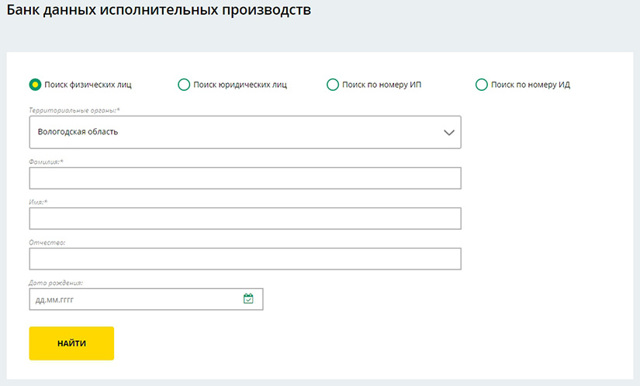Image resolution: width=640 pixels, height=386 pixels.
Task: Open the calendar picker icon
Action: click(248, 299)
